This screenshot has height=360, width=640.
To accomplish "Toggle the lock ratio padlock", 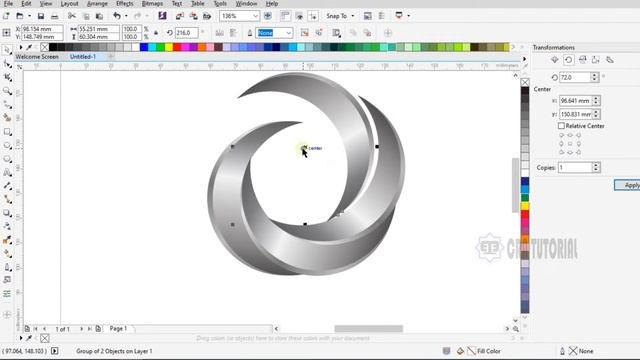I will click(156, 33).
